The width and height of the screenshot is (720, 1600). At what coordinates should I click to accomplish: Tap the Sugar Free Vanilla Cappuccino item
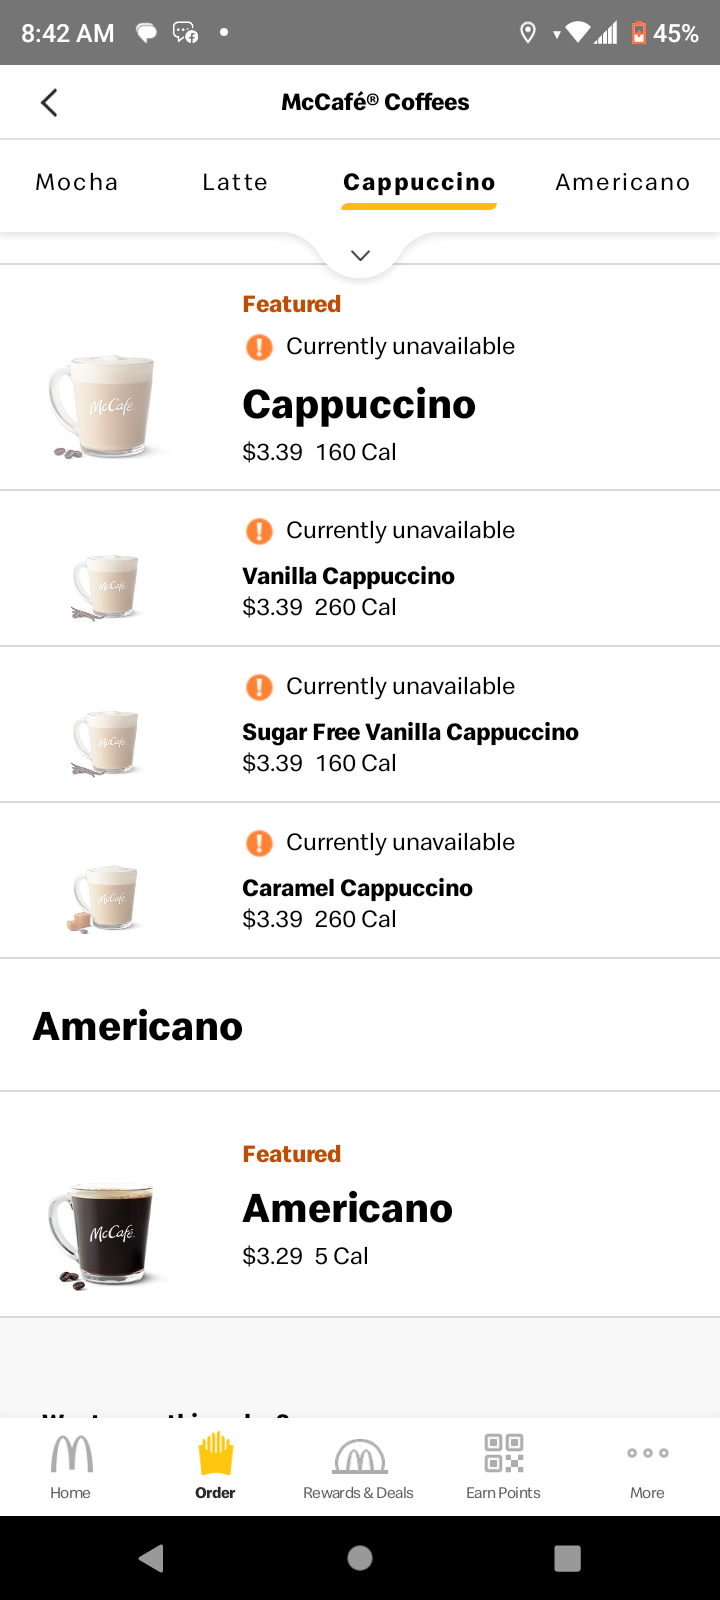(x=410, y=732)
